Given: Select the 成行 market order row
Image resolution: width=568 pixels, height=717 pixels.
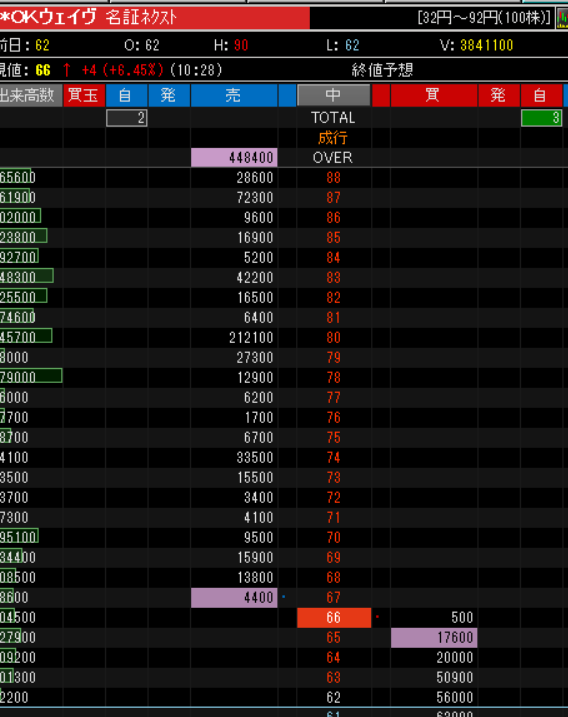Looking at the screenshot, I should pyautogui.click(x=333, y=138).
